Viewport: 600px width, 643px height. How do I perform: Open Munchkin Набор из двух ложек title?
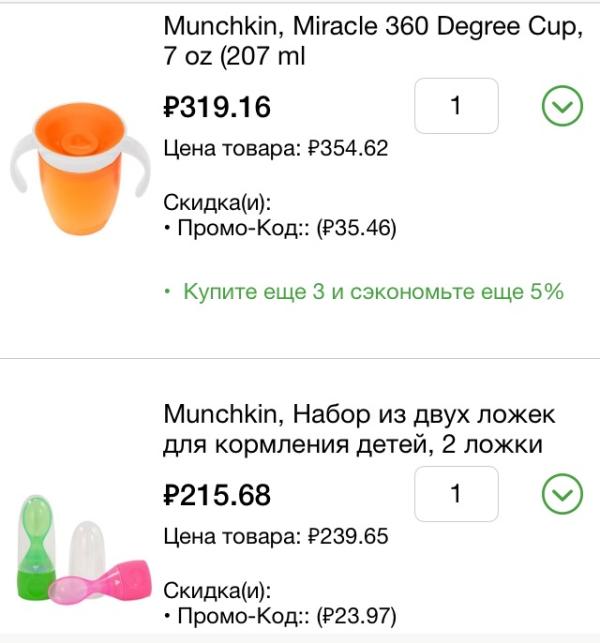(359, 429)
